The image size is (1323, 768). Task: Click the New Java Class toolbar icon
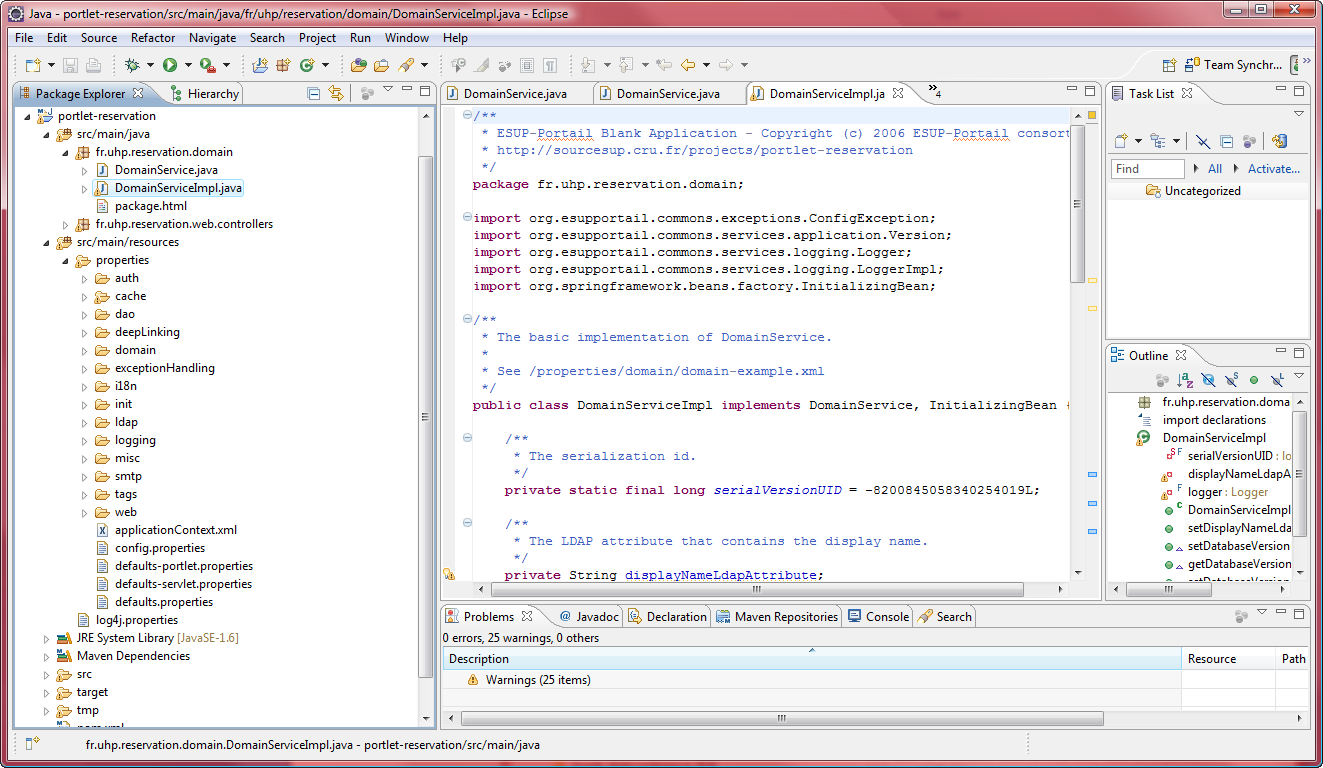(307, 65)
